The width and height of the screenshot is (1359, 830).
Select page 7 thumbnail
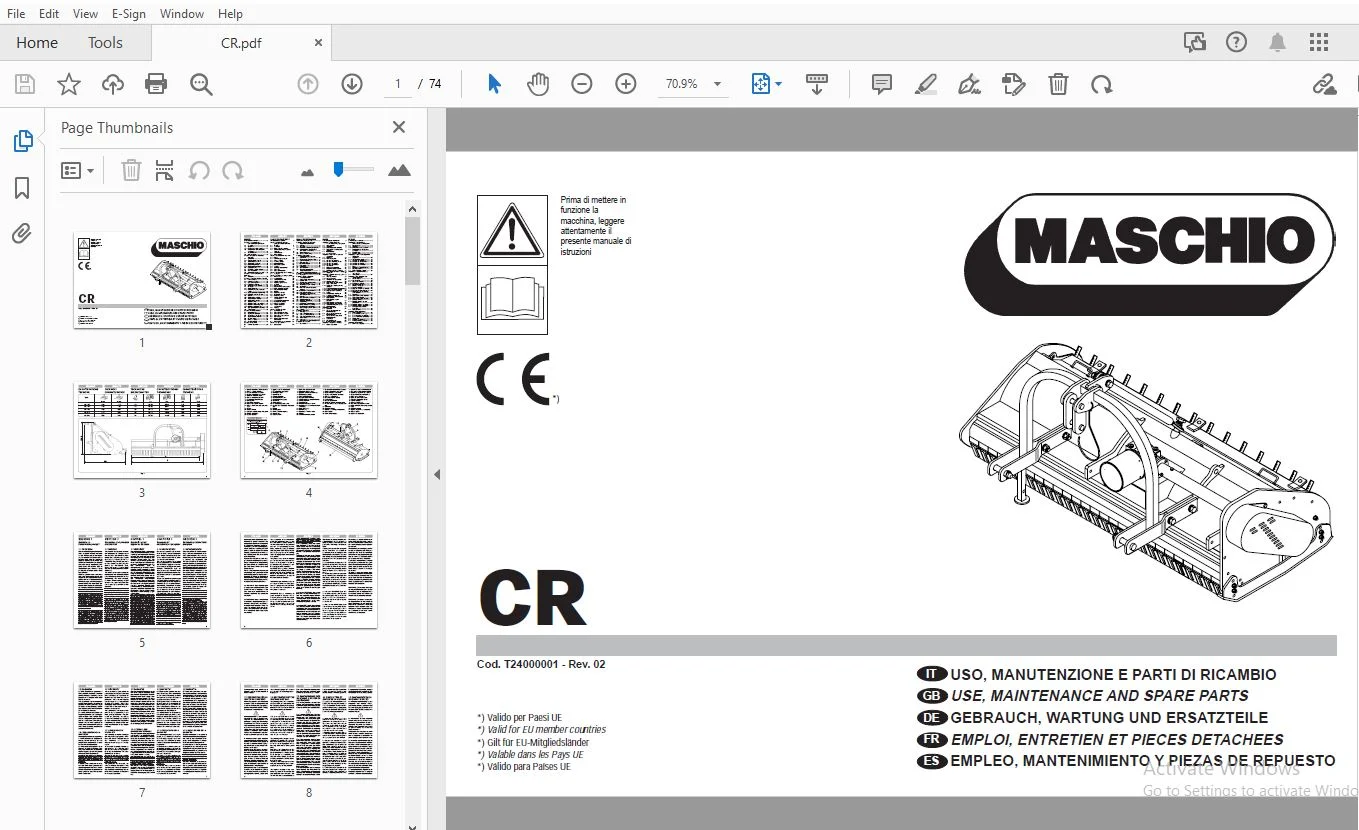tap(142, 730)
